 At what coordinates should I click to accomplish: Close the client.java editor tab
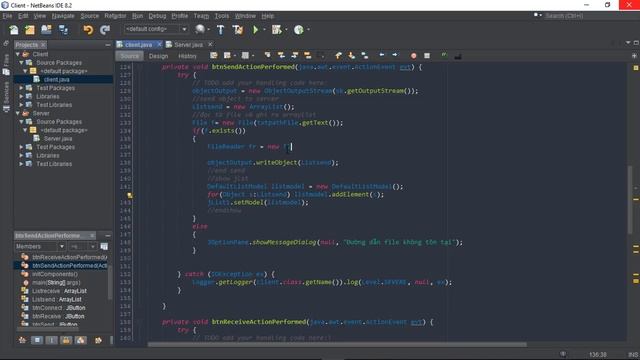point(159,44)
